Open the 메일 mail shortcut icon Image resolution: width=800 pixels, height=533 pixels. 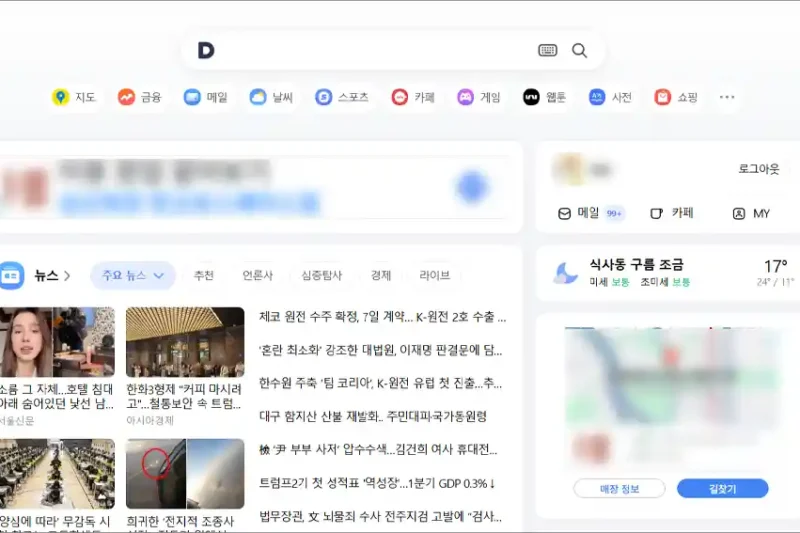(x=192, y=97)
